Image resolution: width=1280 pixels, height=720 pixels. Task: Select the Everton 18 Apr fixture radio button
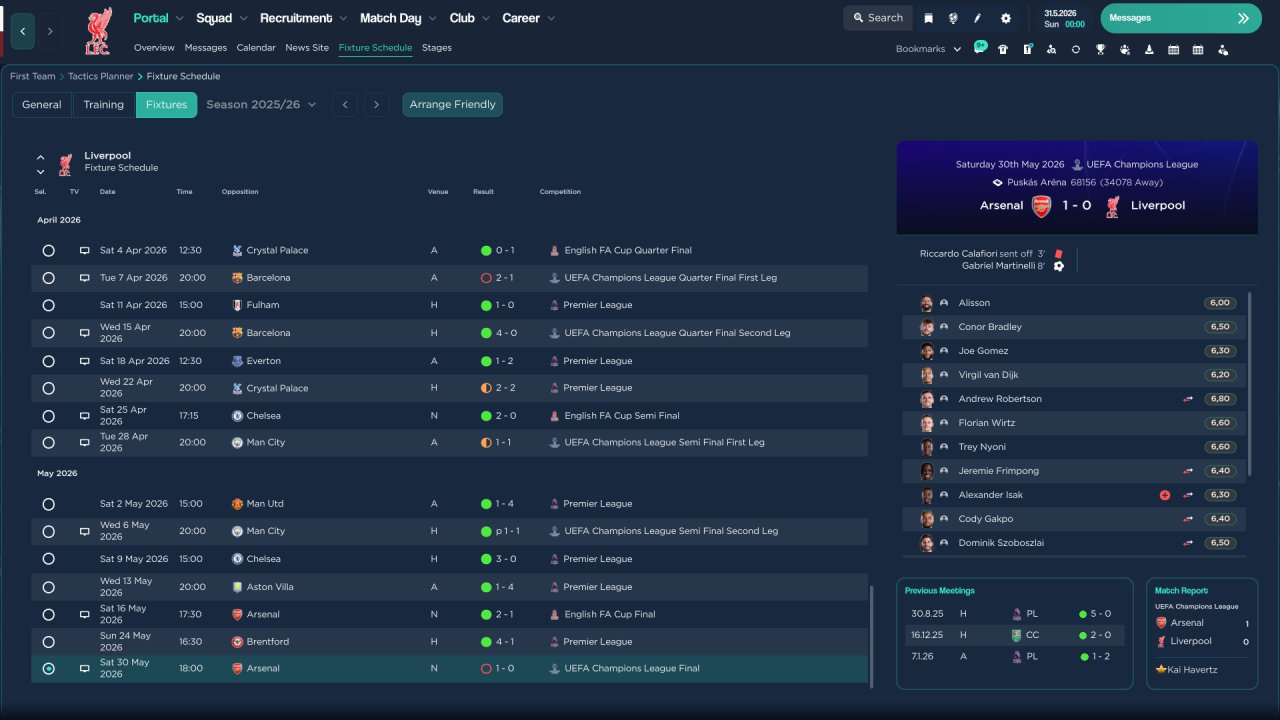tap(48, 361)
